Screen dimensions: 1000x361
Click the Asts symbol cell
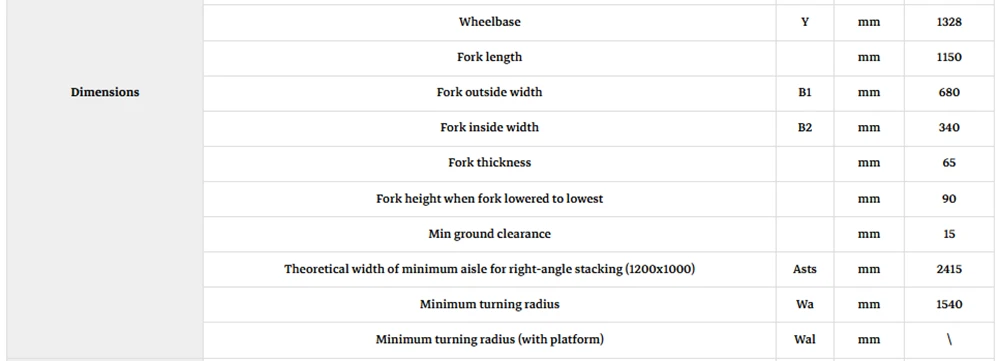pos(805,269)
